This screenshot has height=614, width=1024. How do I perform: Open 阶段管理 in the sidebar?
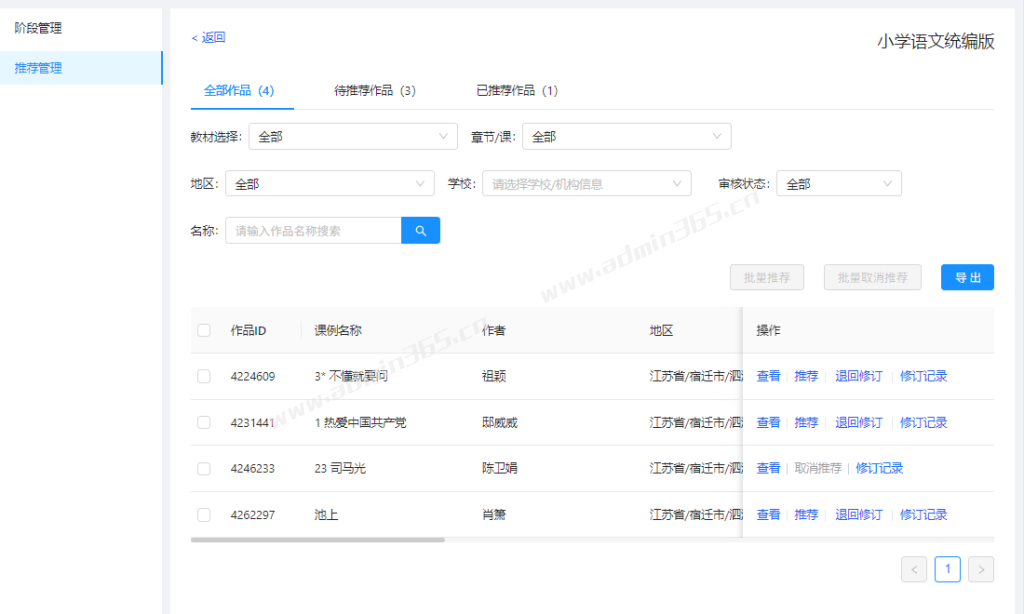point(38,28)
